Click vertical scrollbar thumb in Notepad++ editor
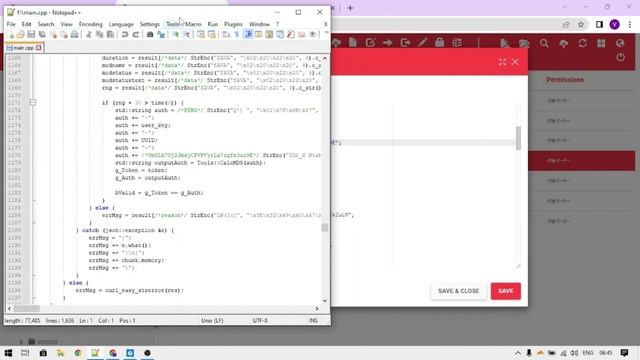The height and width of the screenshot is (360, 640). tap(324, 227)
